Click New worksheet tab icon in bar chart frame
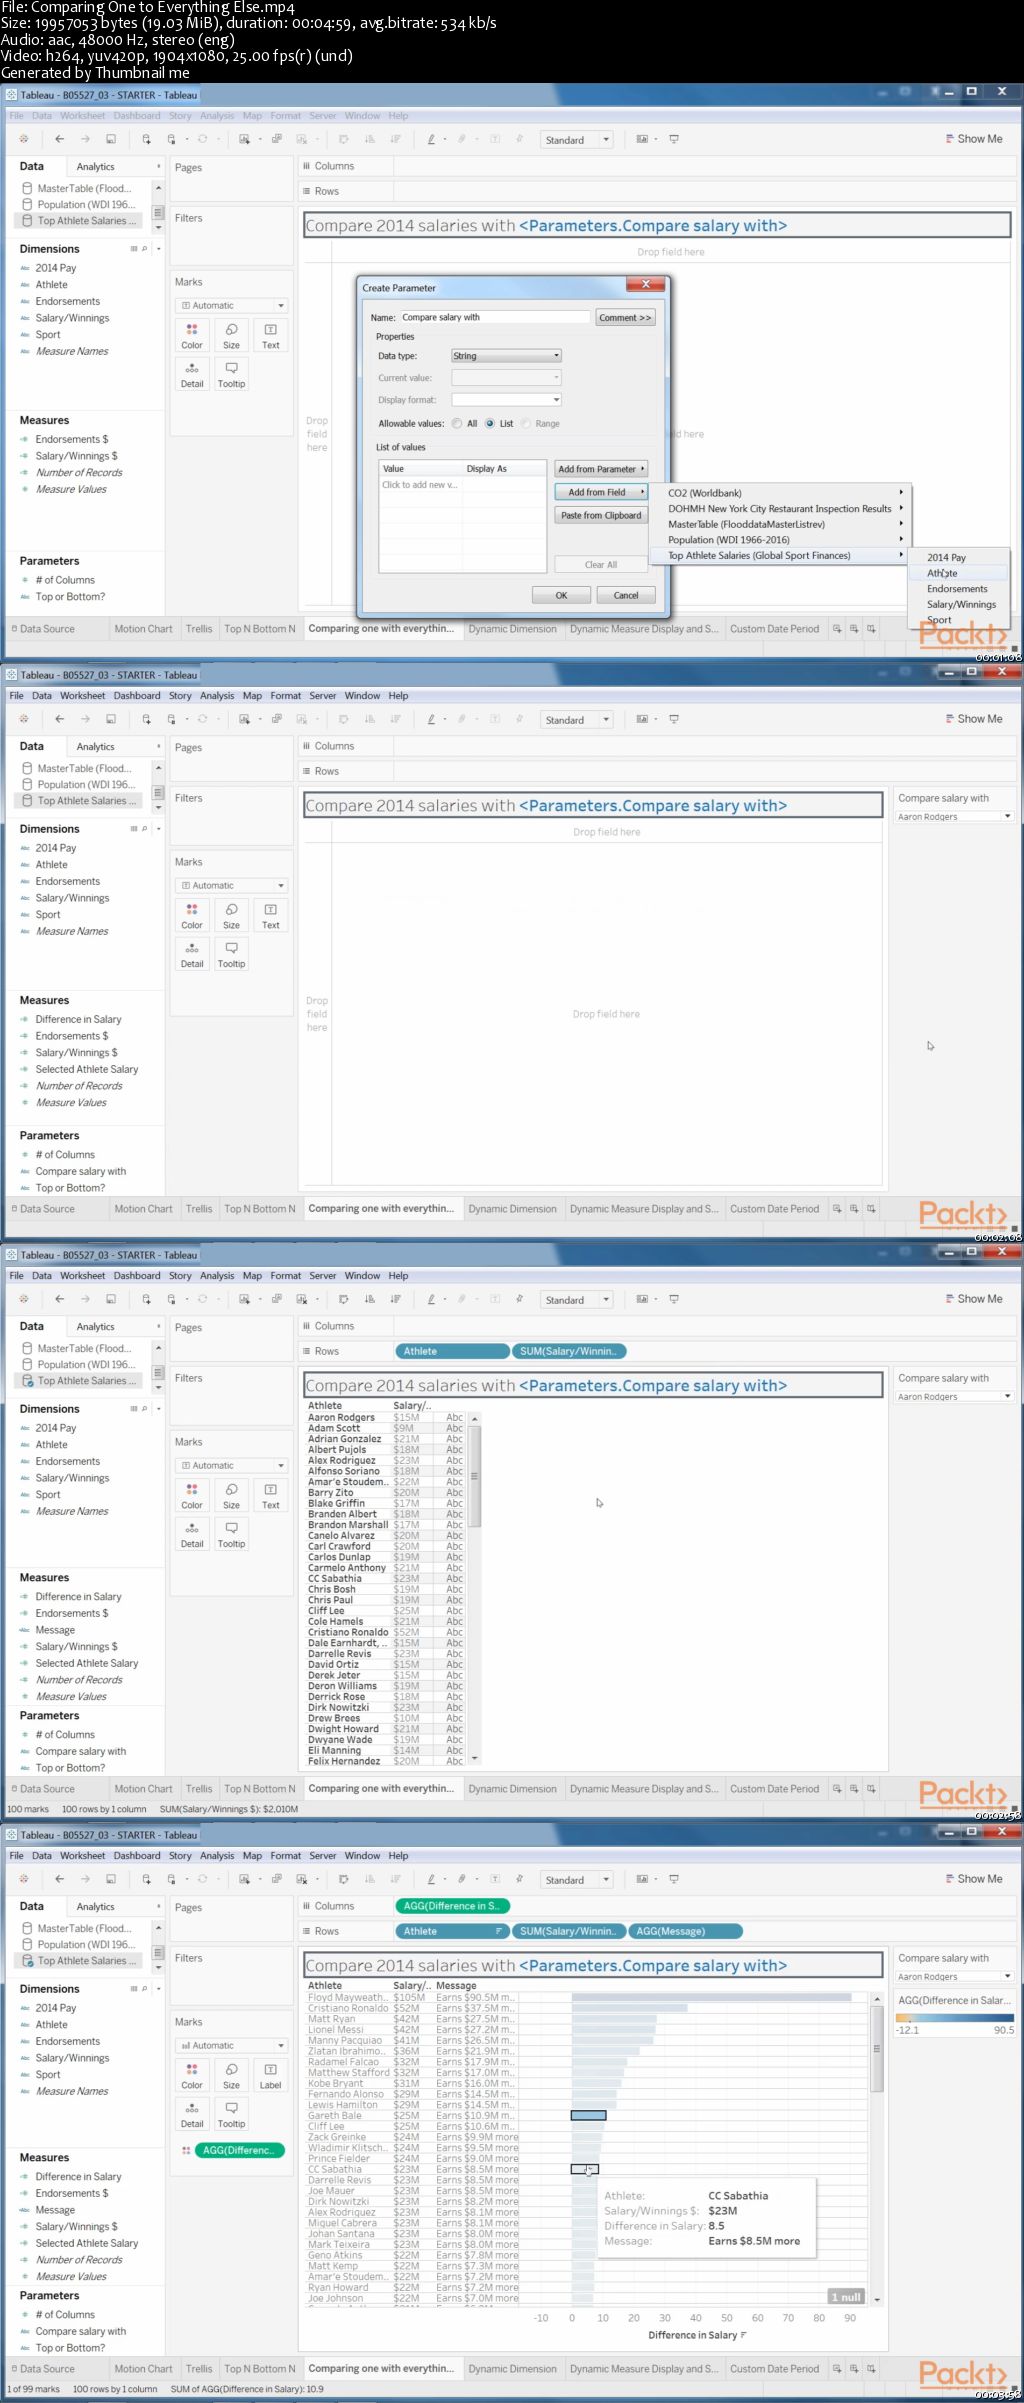This screenshot has width=1024, height=2403. [x=837, y=2368]
